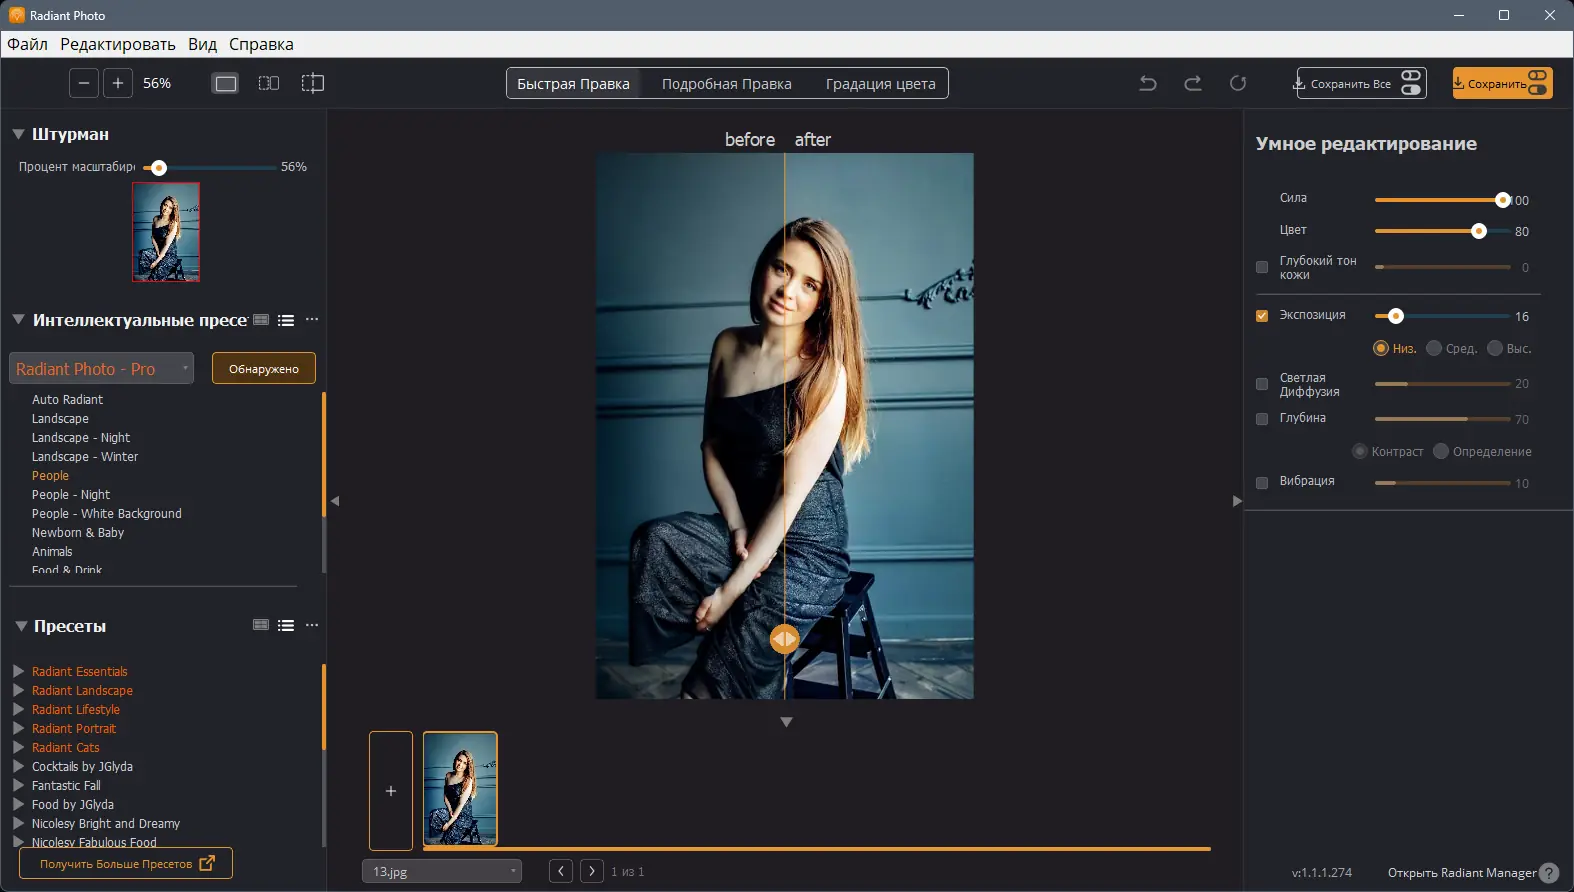Collapse the Пресеты section

coord(21,626)
